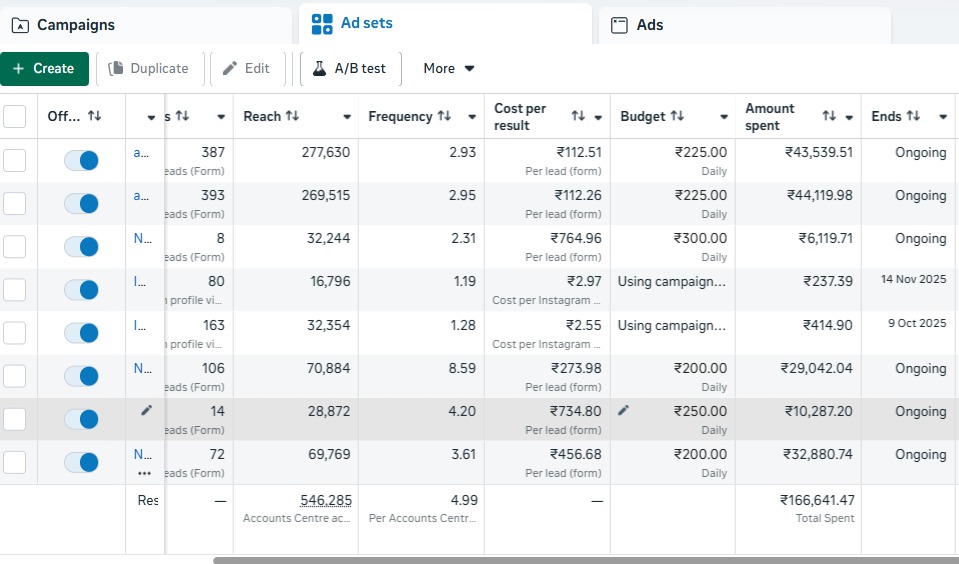This screenshot has height=564, width=959.
Task: Click the green Create button
Action: coord(44,69)
